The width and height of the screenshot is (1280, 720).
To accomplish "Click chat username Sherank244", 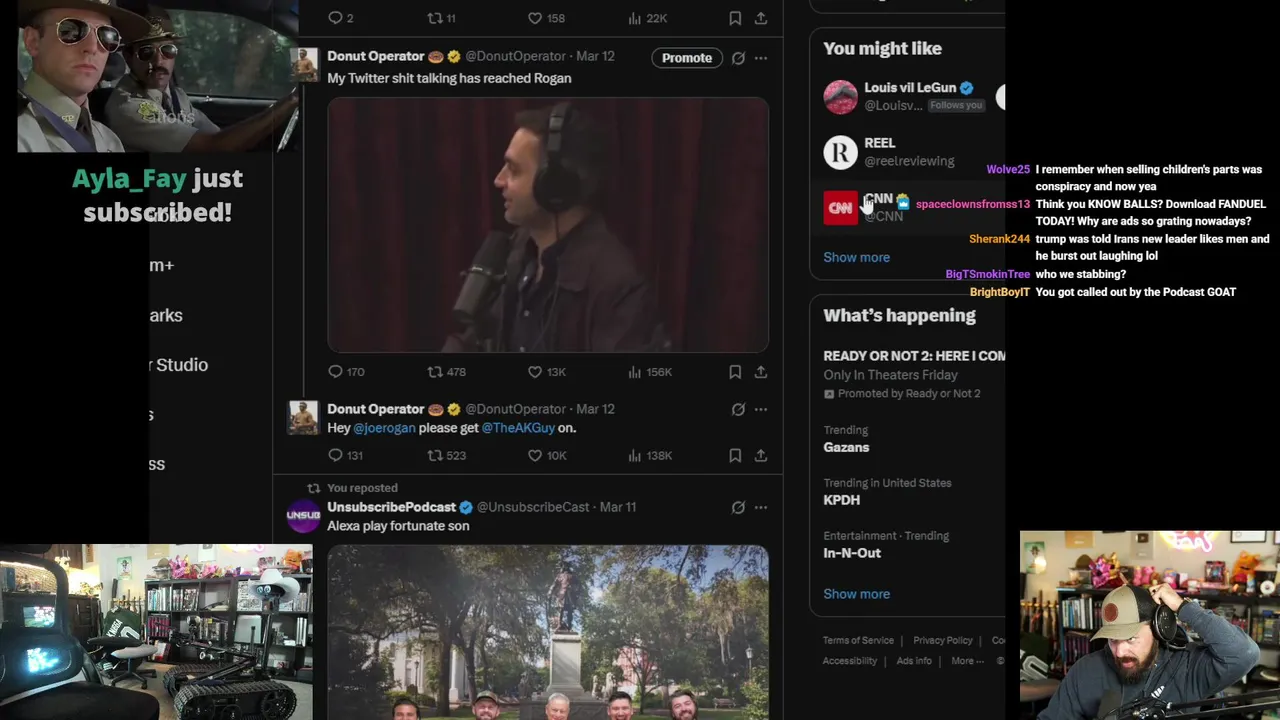I will pos(999,240).
